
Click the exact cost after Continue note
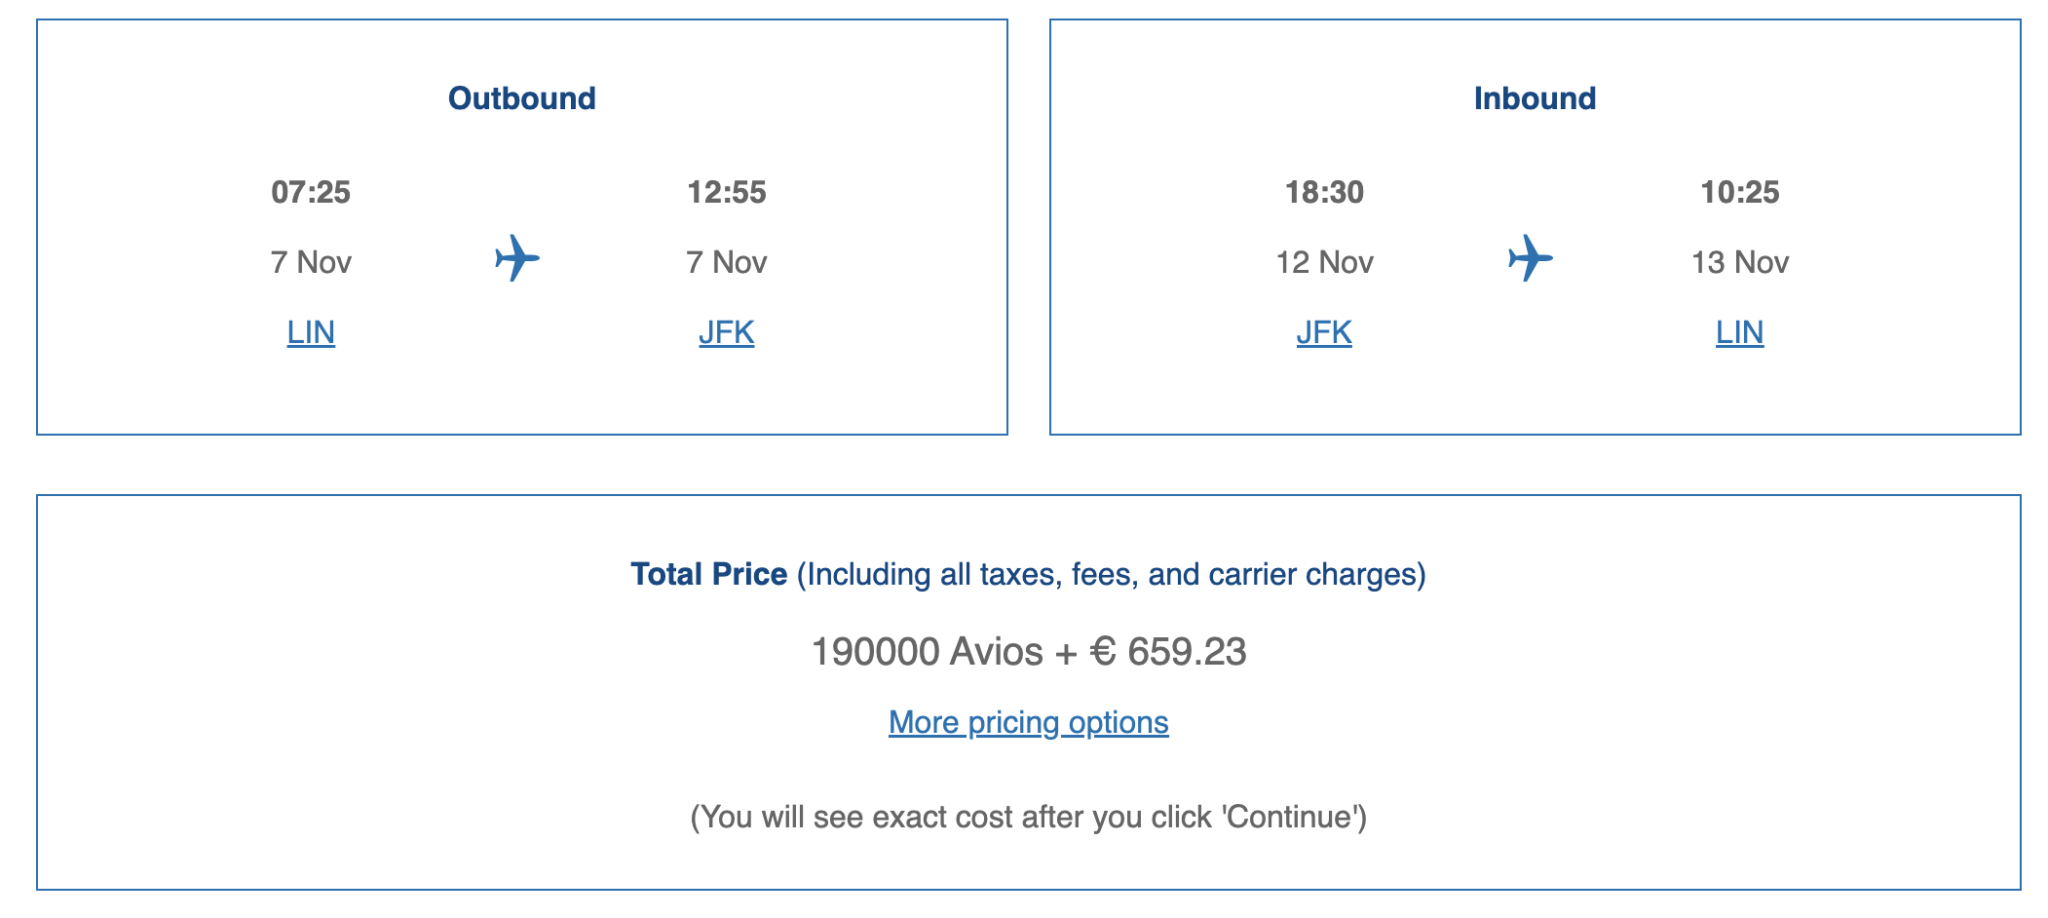(x=1028, y=817)
